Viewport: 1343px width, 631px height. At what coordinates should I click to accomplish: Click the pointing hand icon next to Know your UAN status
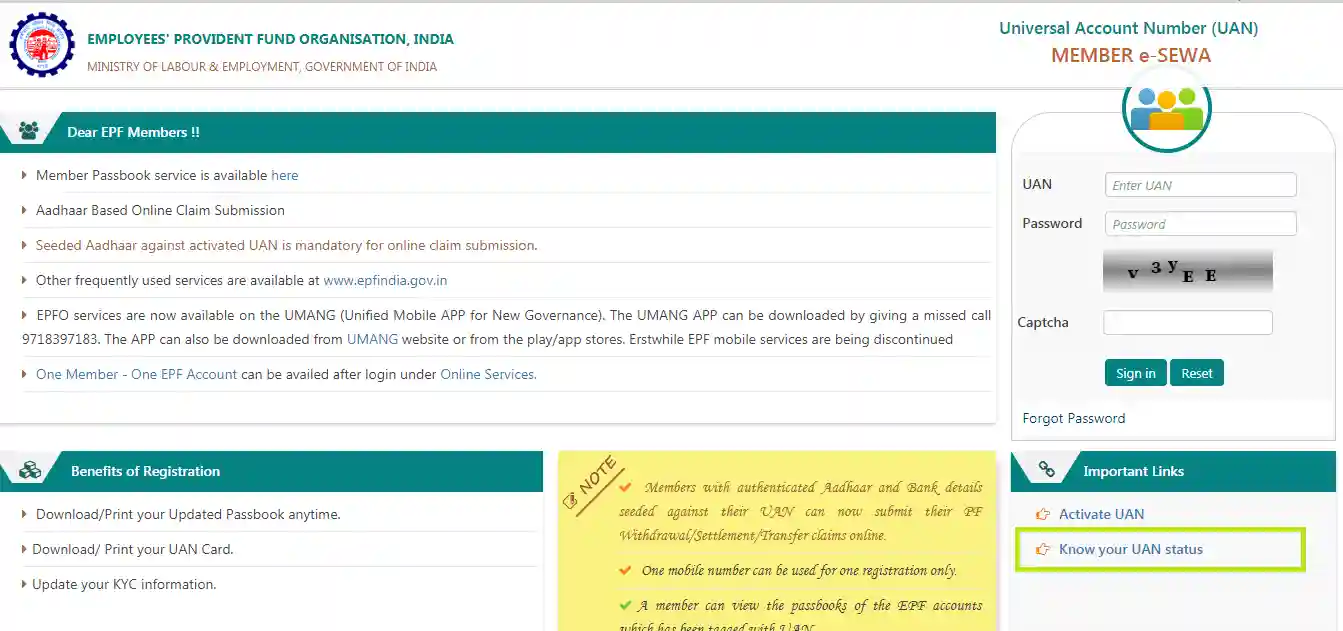(1043, 549)
